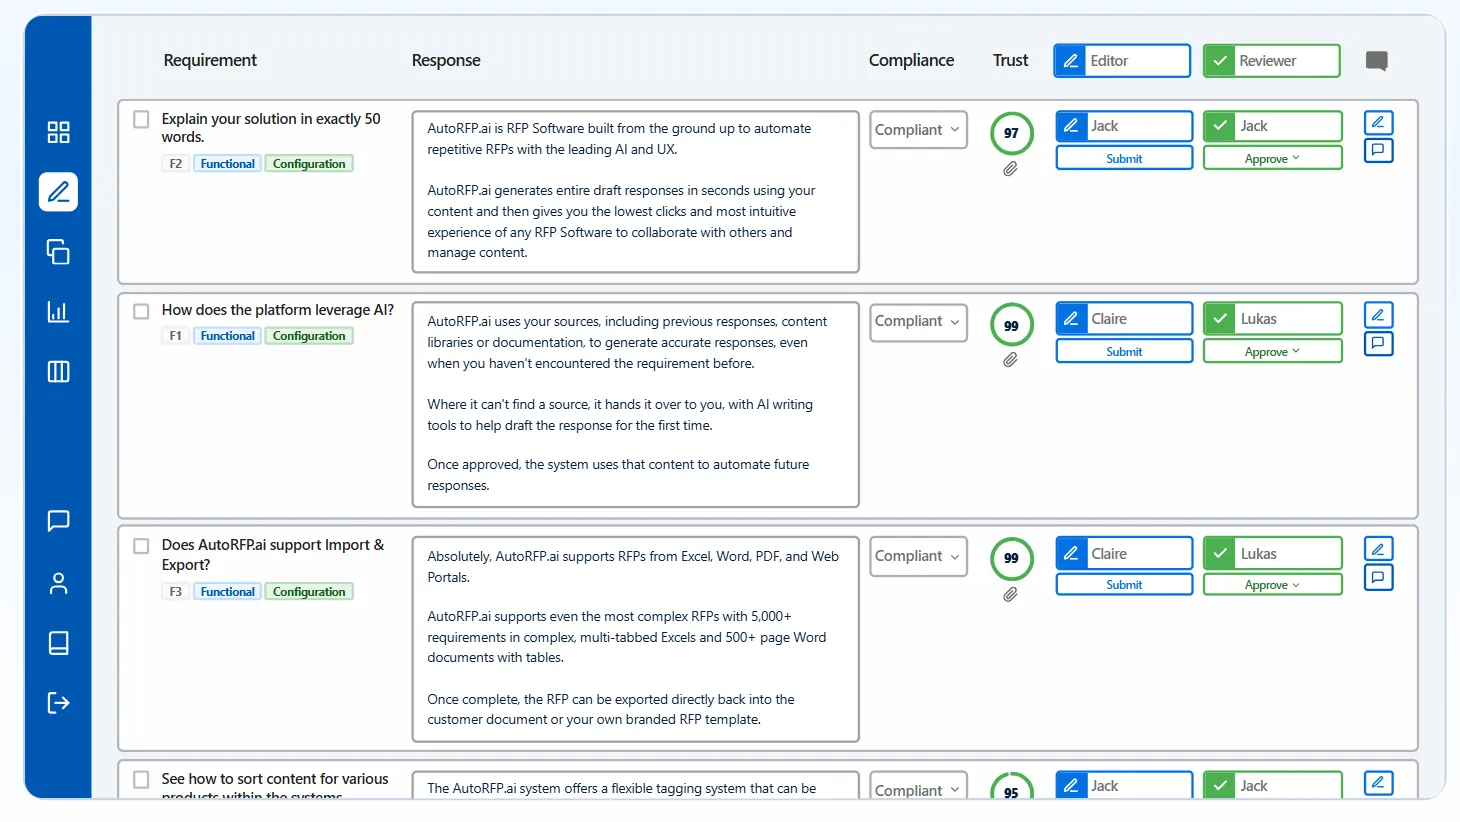The height and width of the screenshot is (822, 1460).
Task: Expand Approve dropdown in 'Import & Export' row
Action: coord(1272,584)
